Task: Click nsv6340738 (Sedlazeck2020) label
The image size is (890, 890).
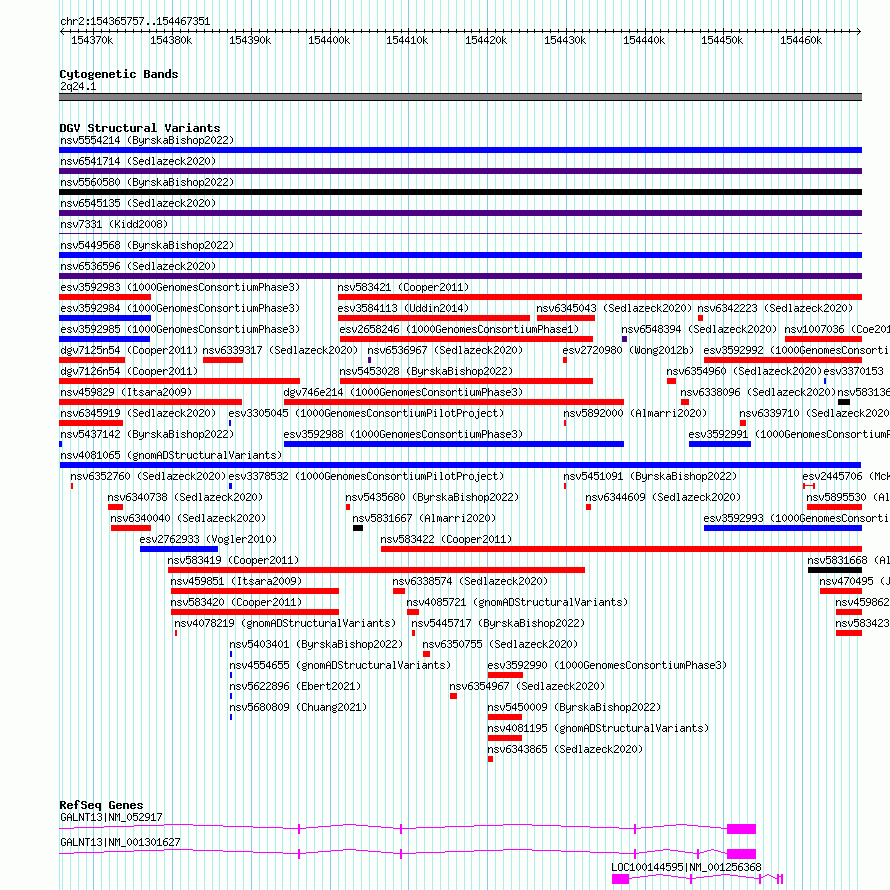Action: (x=185, y=497)
